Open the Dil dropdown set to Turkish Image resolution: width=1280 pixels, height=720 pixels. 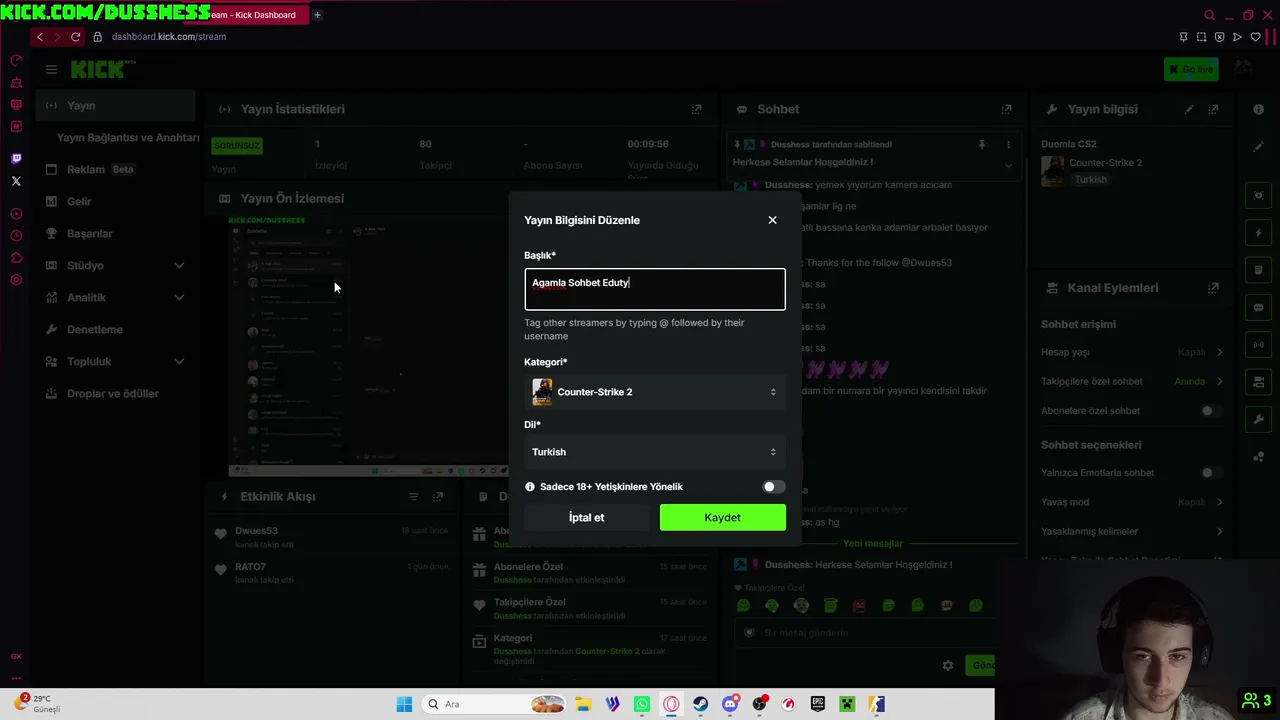(x=655, y=452)
